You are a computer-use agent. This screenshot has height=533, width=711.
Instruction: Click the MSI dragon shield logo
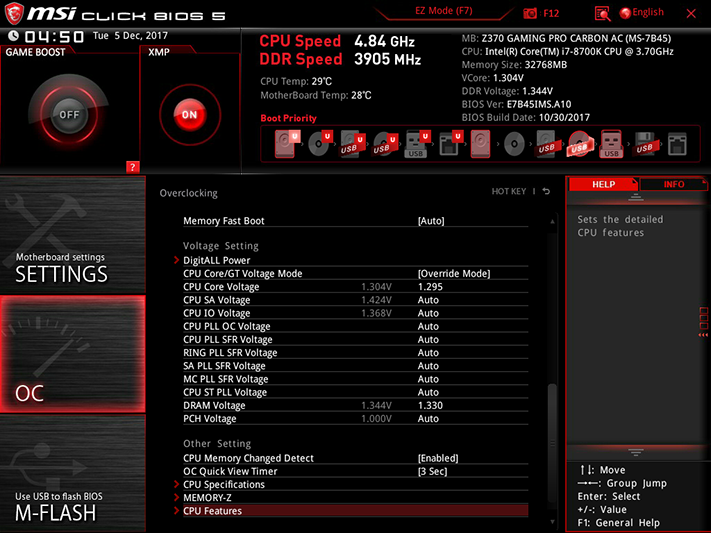pyautogui.click(x=14, y=13)
